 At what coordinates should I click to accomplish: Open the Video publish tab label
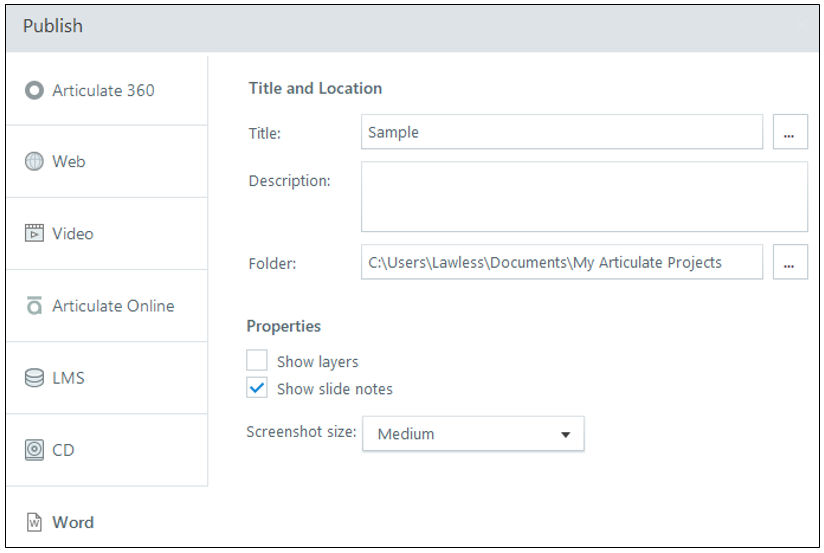[x=73, y=233]
